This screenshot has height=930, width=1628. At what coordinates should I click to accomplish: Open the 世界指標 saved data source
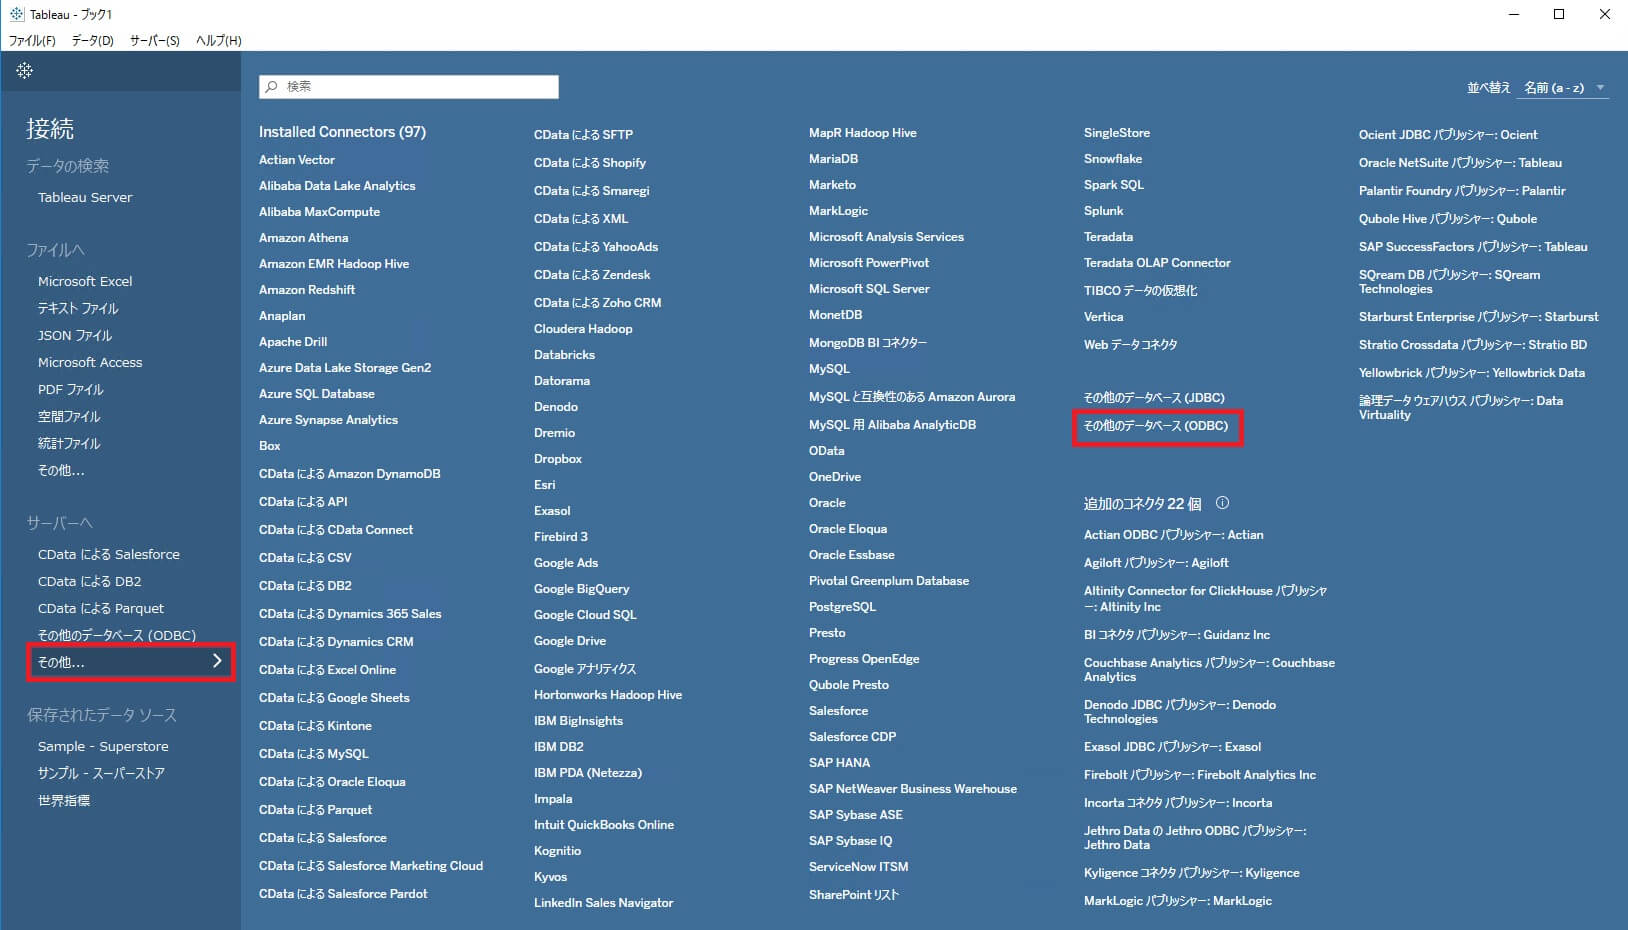[64, 799]
